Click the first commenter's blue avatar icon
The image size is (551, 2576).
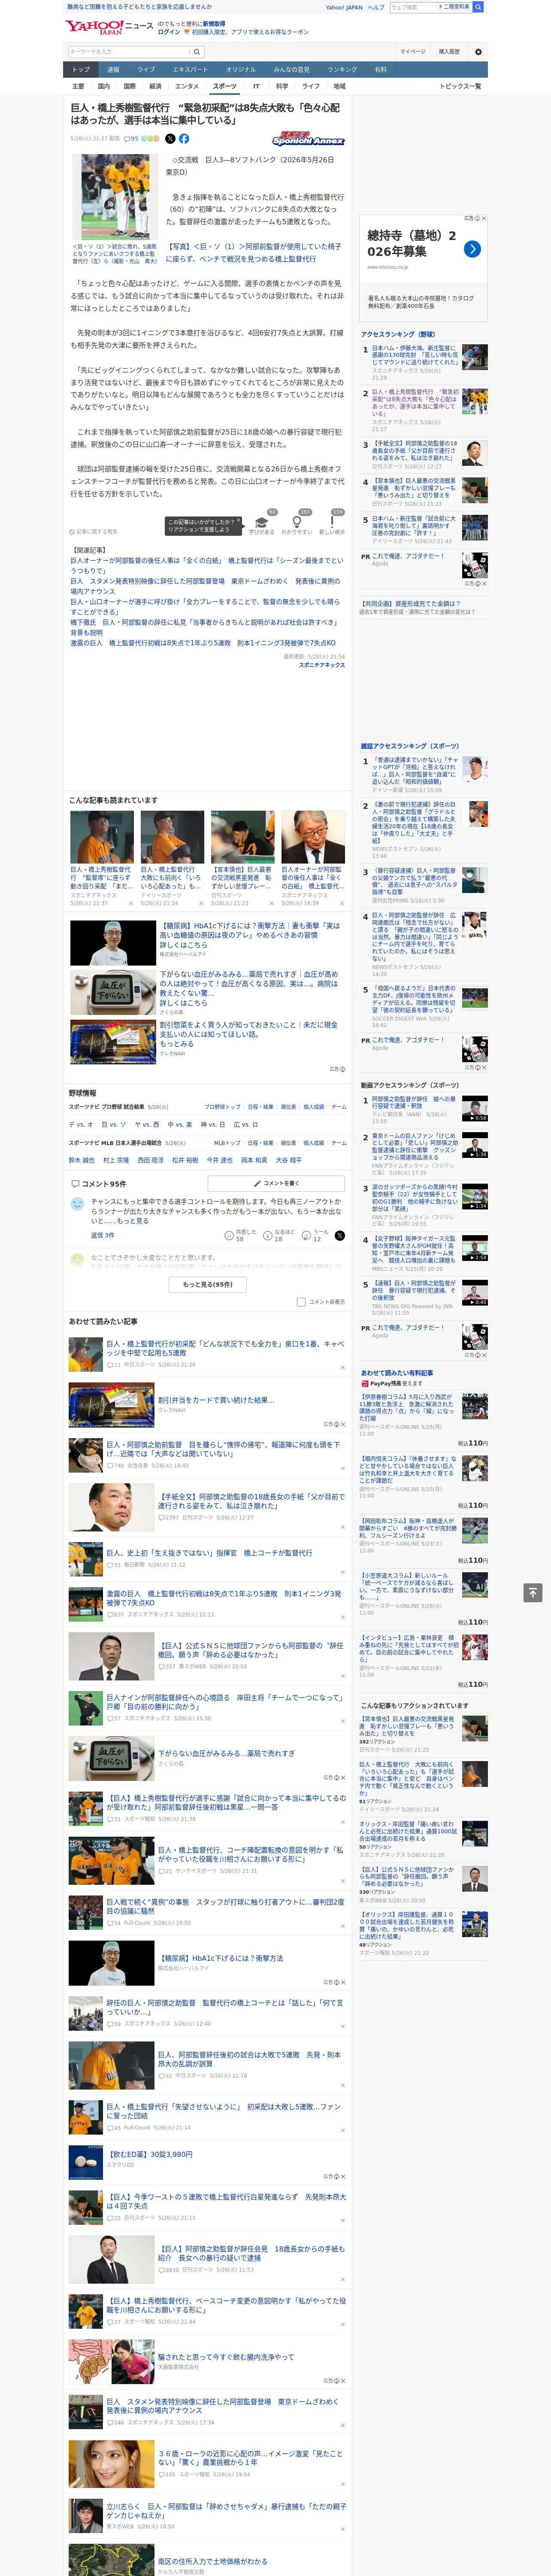pos(77,1204)
